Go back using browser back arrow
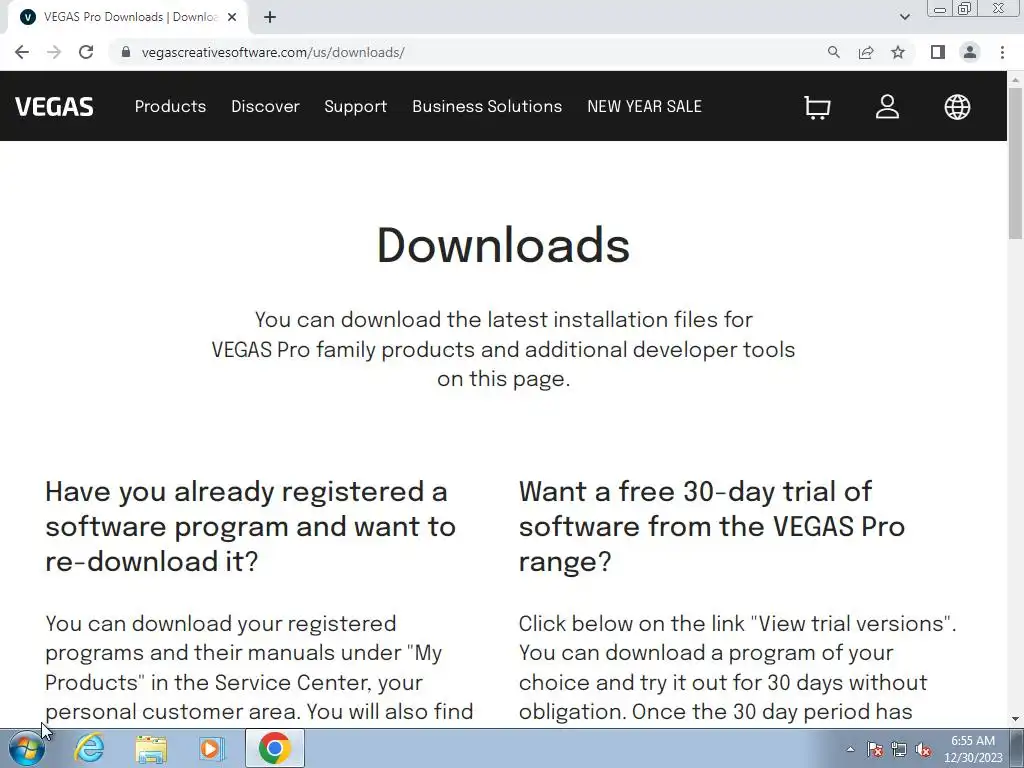Viewport: 1024px width, 768px height. (22, 52)
